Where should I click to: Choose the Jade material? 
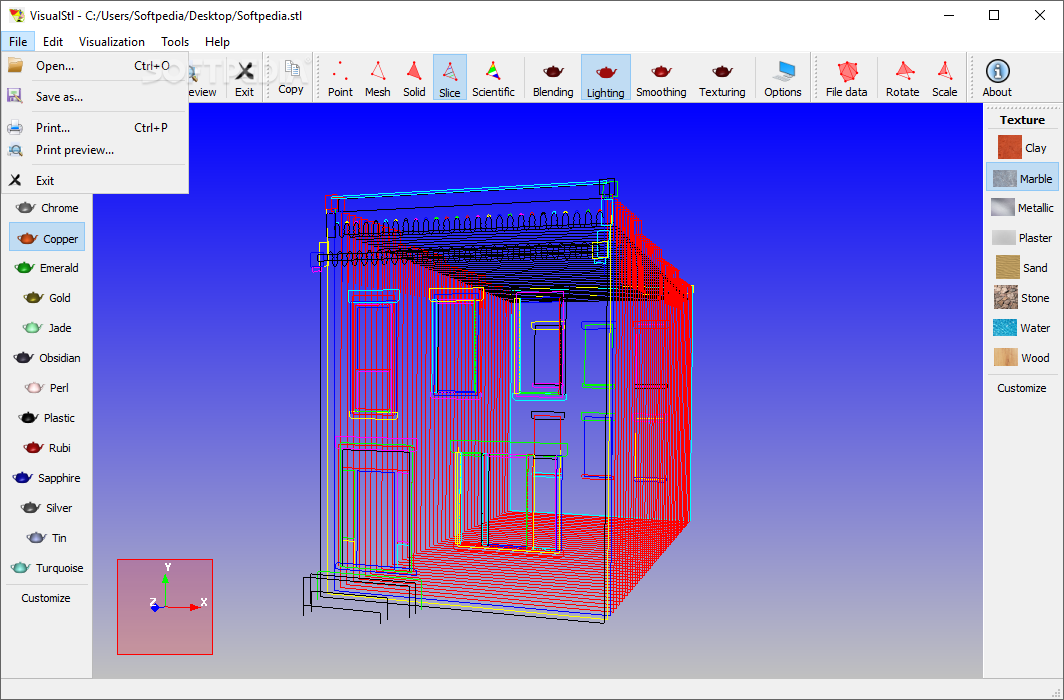click(x=47, y=328)
